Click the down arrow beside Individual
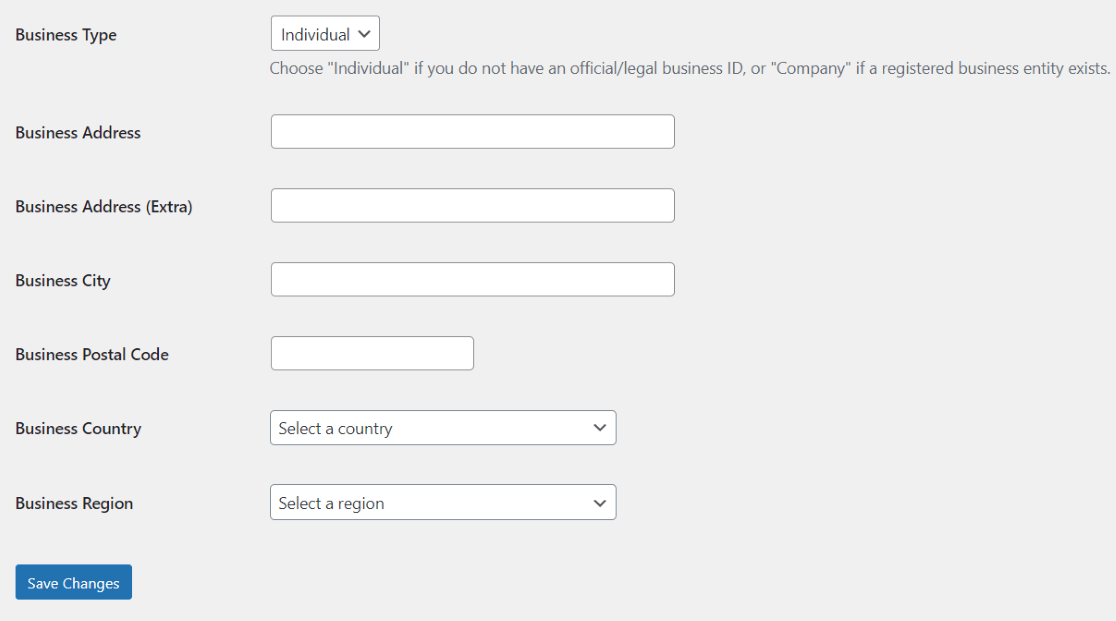Viewport: 1116px width, 621px height. 364,33
